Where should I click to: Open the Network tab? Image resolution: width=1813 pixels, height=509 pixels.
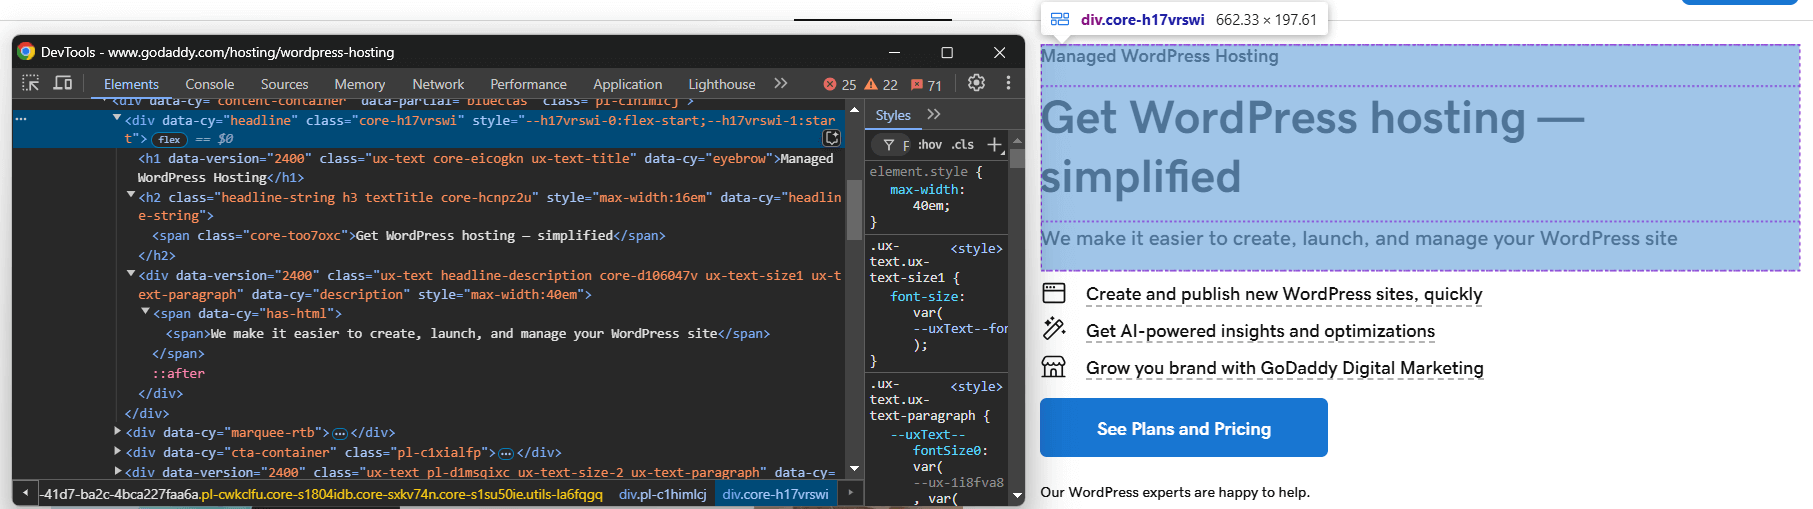438,85
